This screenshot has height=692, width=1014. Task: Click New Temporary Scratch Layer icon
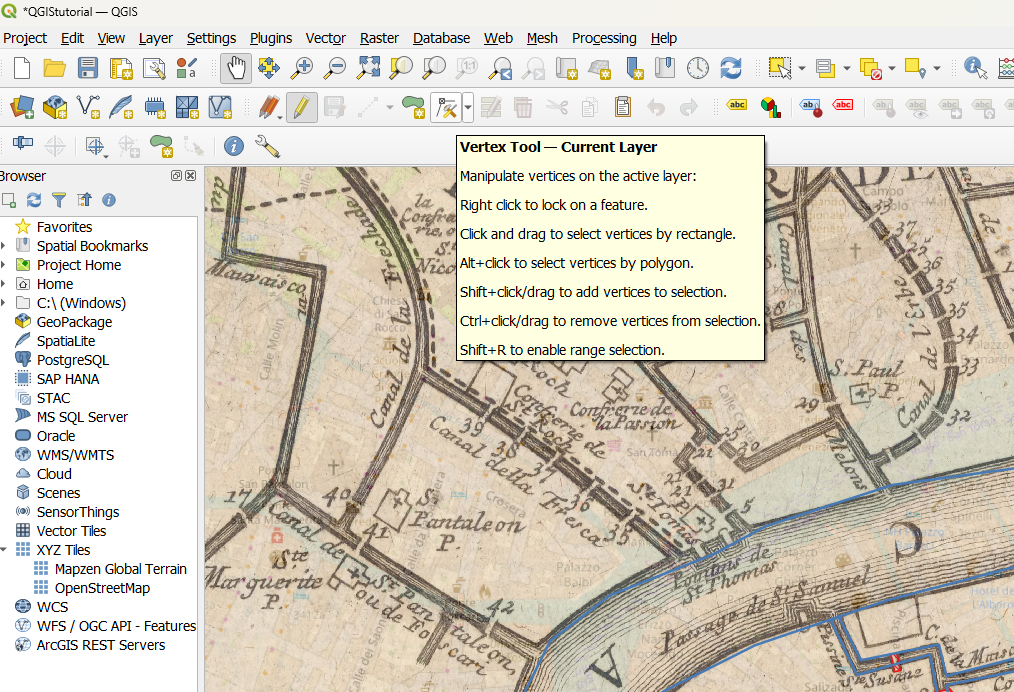(155, 107)
